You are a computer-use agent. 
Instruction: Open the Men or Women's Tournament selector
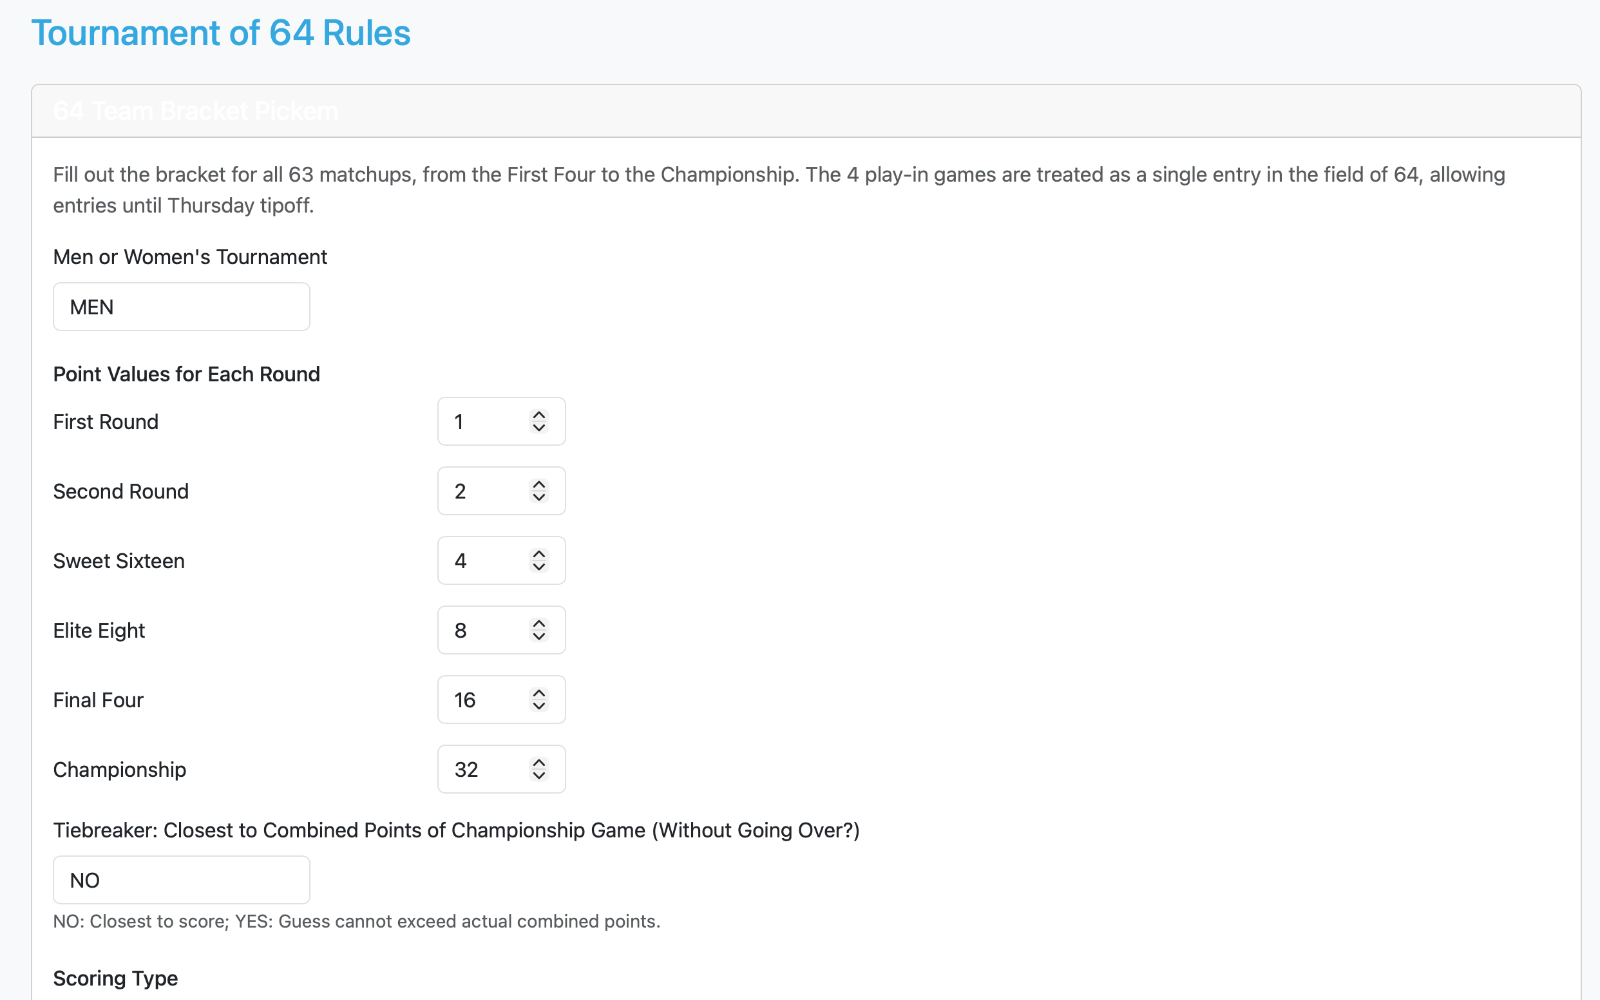click(x=181, y=306)
